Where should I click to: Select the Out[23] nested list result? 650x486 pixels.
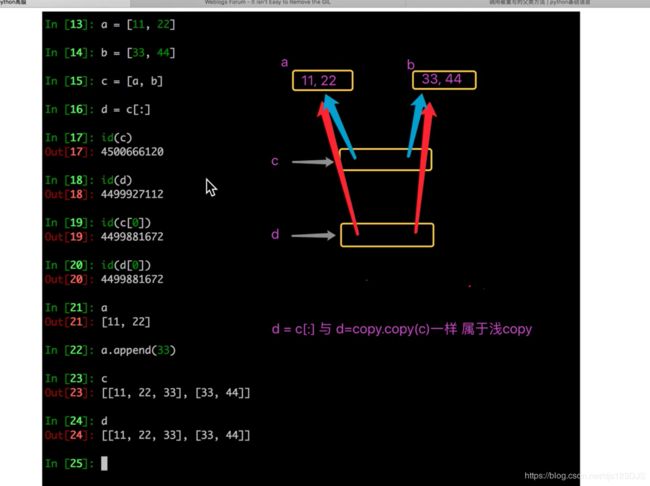(176, 393)
